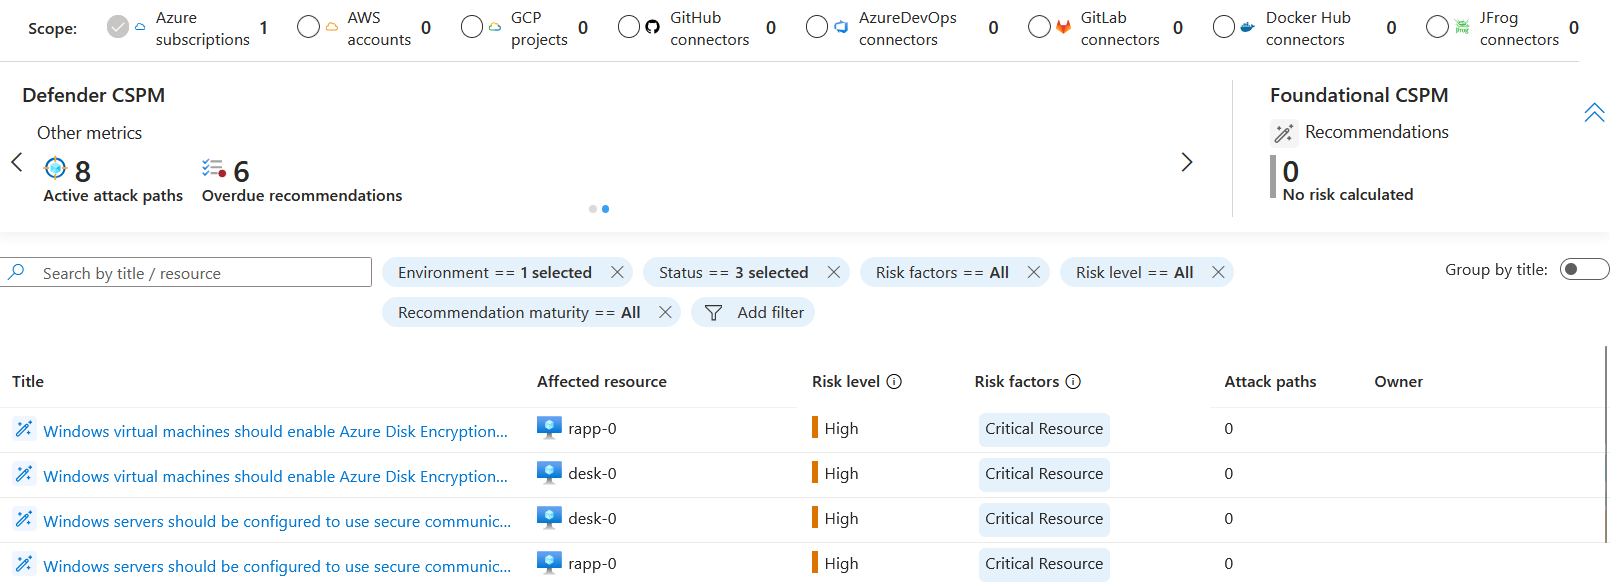The image size is (1622, 587).
Task: Click the desk-0 VM icon for Disk Encryption row
Action: [549, 473]
